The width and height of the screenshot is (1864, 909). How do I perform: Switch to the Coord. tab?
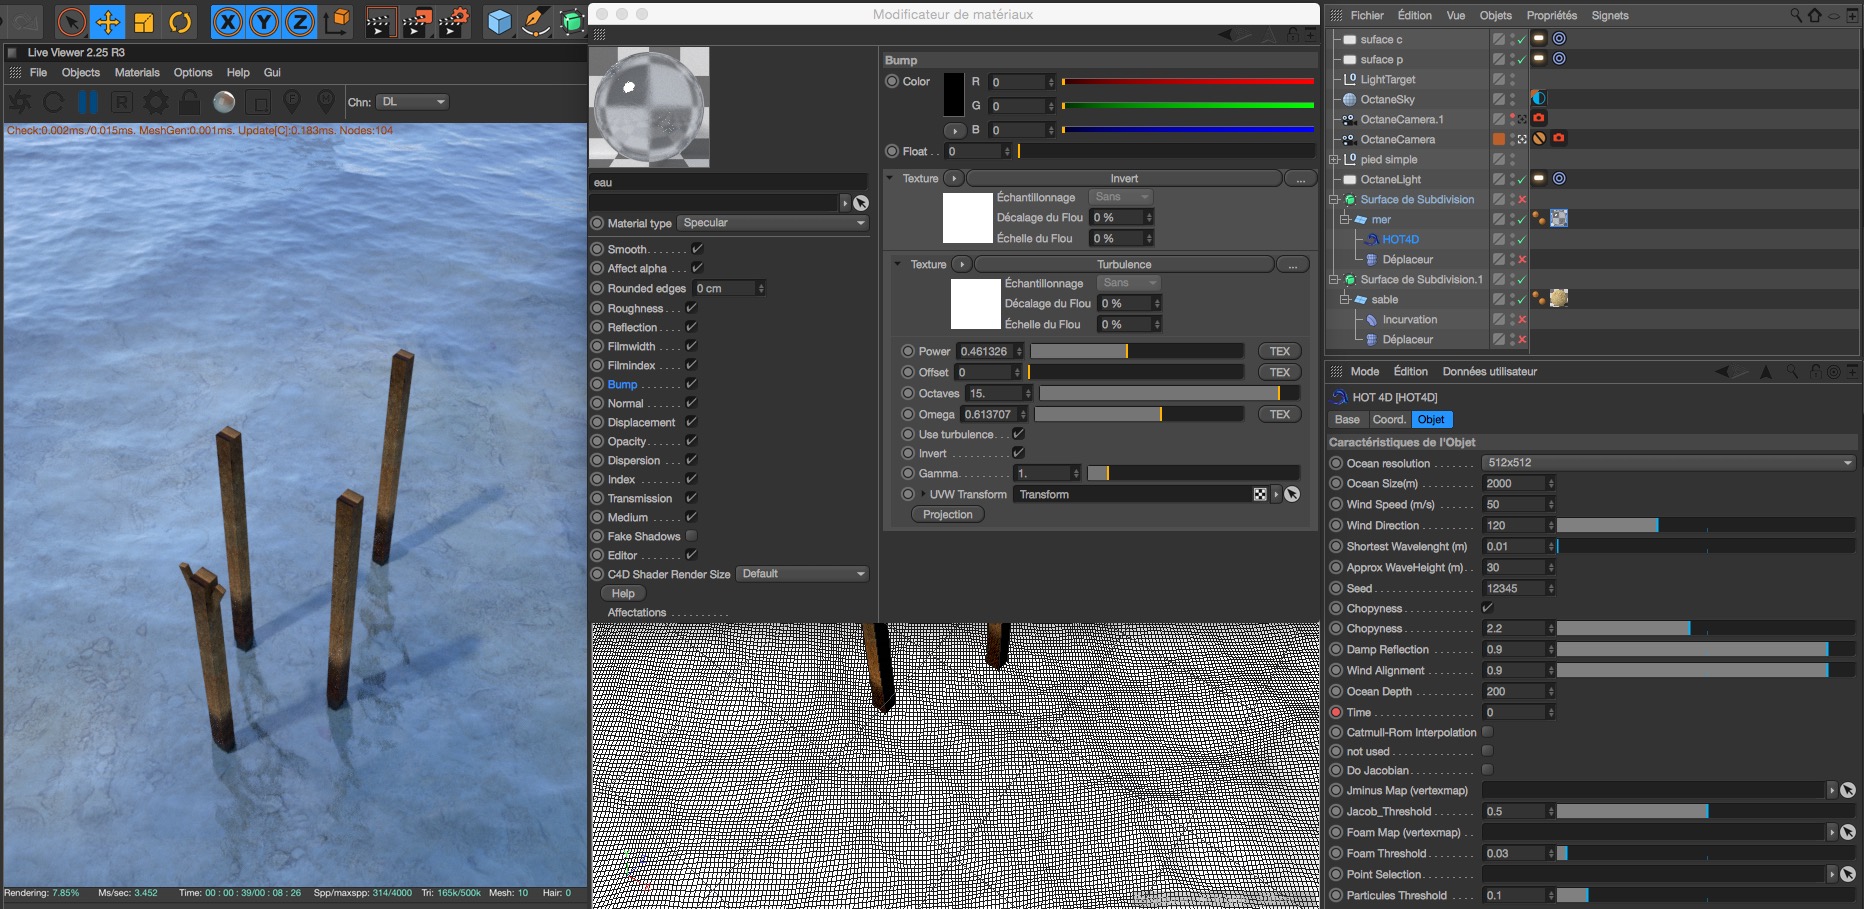tap(1388, 419)
